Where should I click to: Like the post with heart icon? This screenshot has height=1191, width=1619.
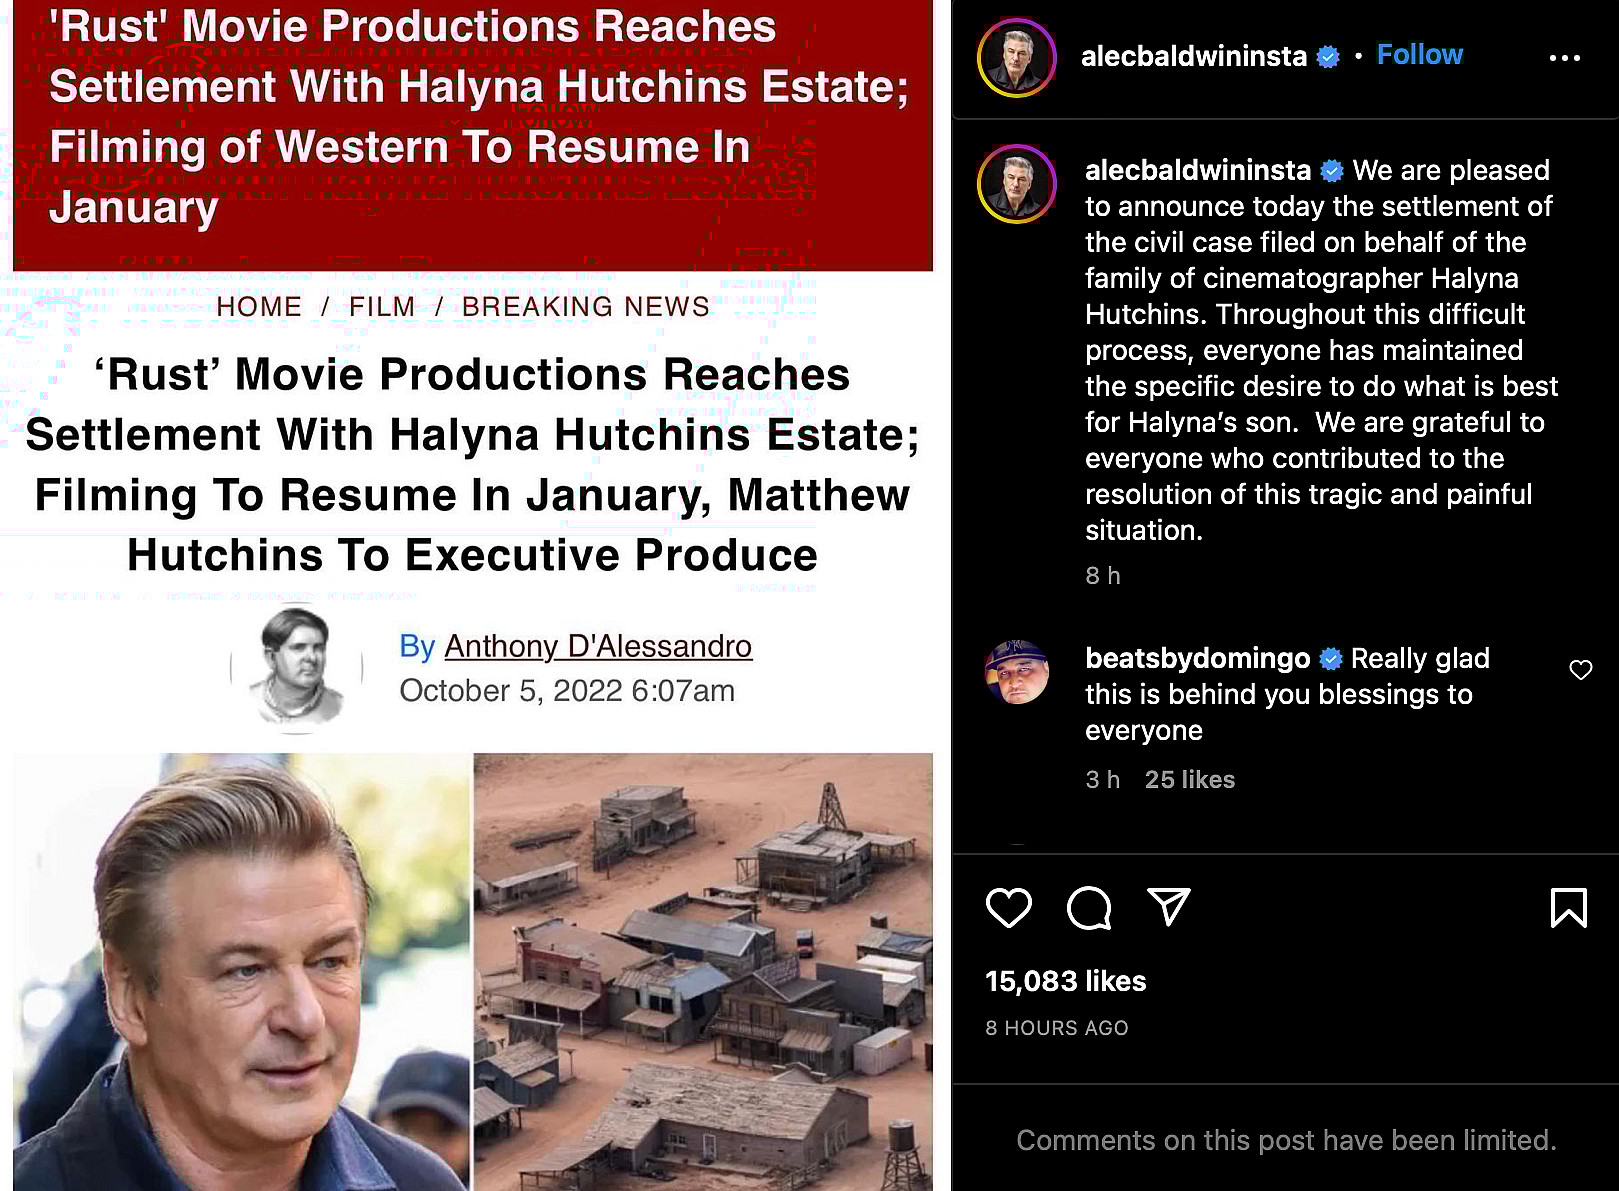pos(1008,908)
